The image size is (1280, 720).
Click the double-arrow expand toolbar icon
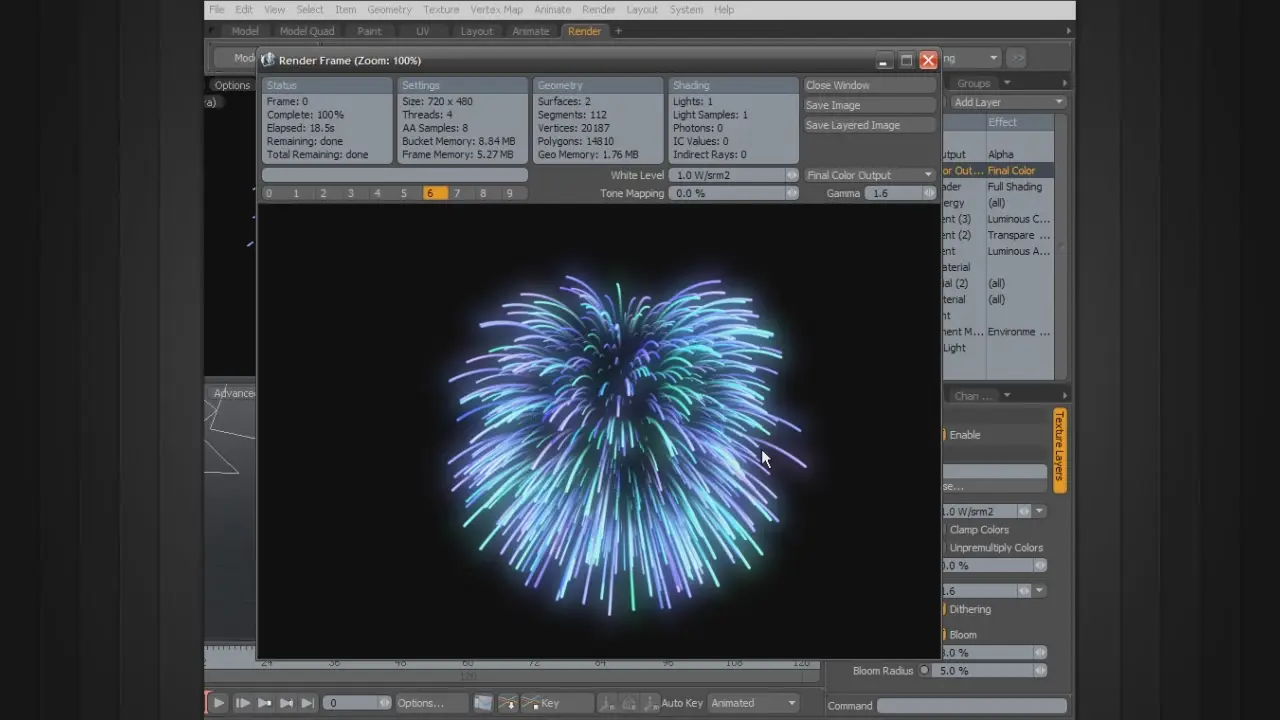pyautogui.click(x=1016, y=58)
